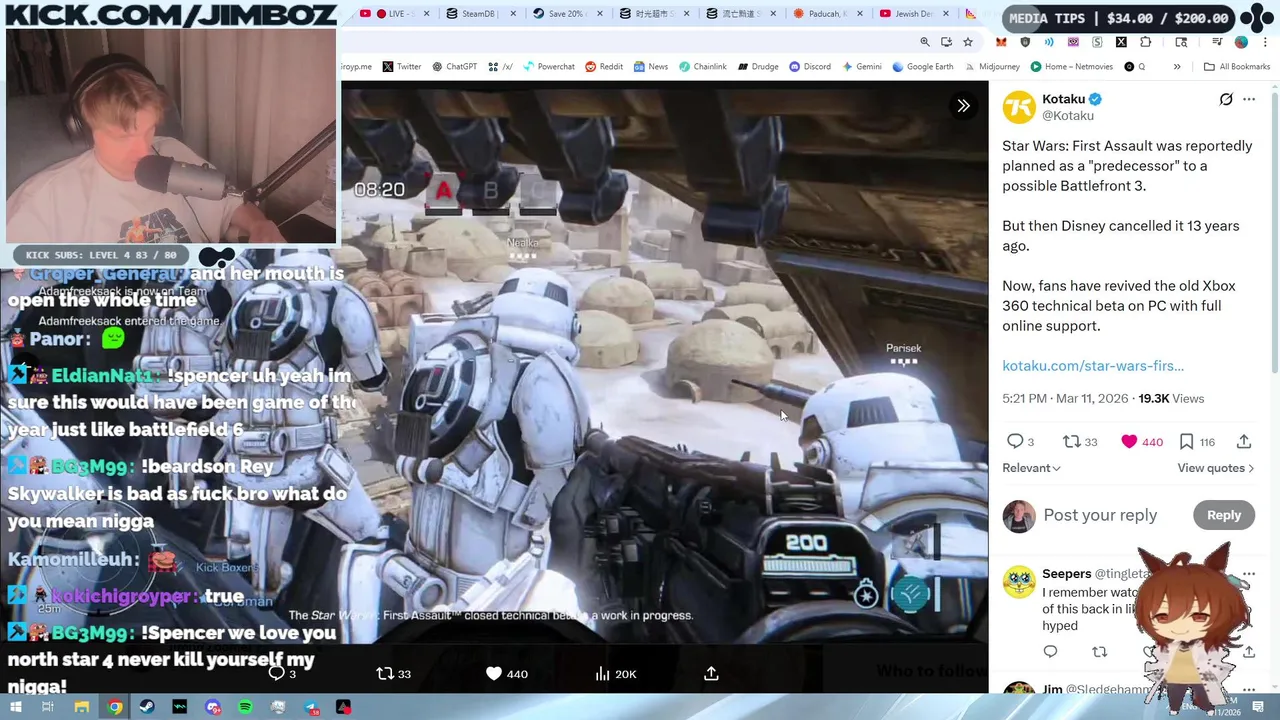
Task: Reply to Seepers comment
Action: (1050, 652)
